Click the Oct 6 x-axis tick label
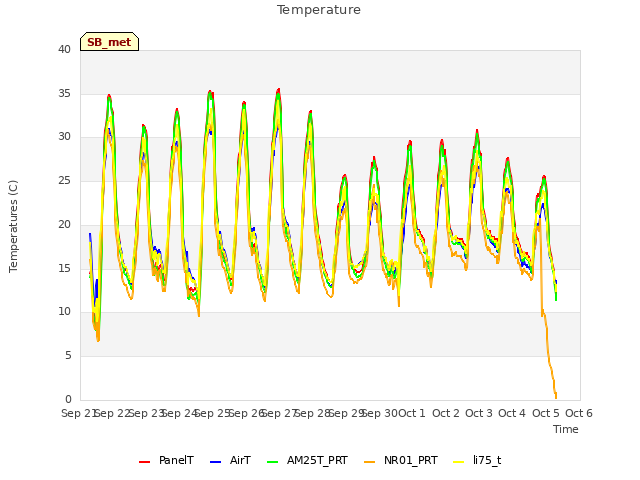Viewport: 640px width, 480px height. [579, 413]
